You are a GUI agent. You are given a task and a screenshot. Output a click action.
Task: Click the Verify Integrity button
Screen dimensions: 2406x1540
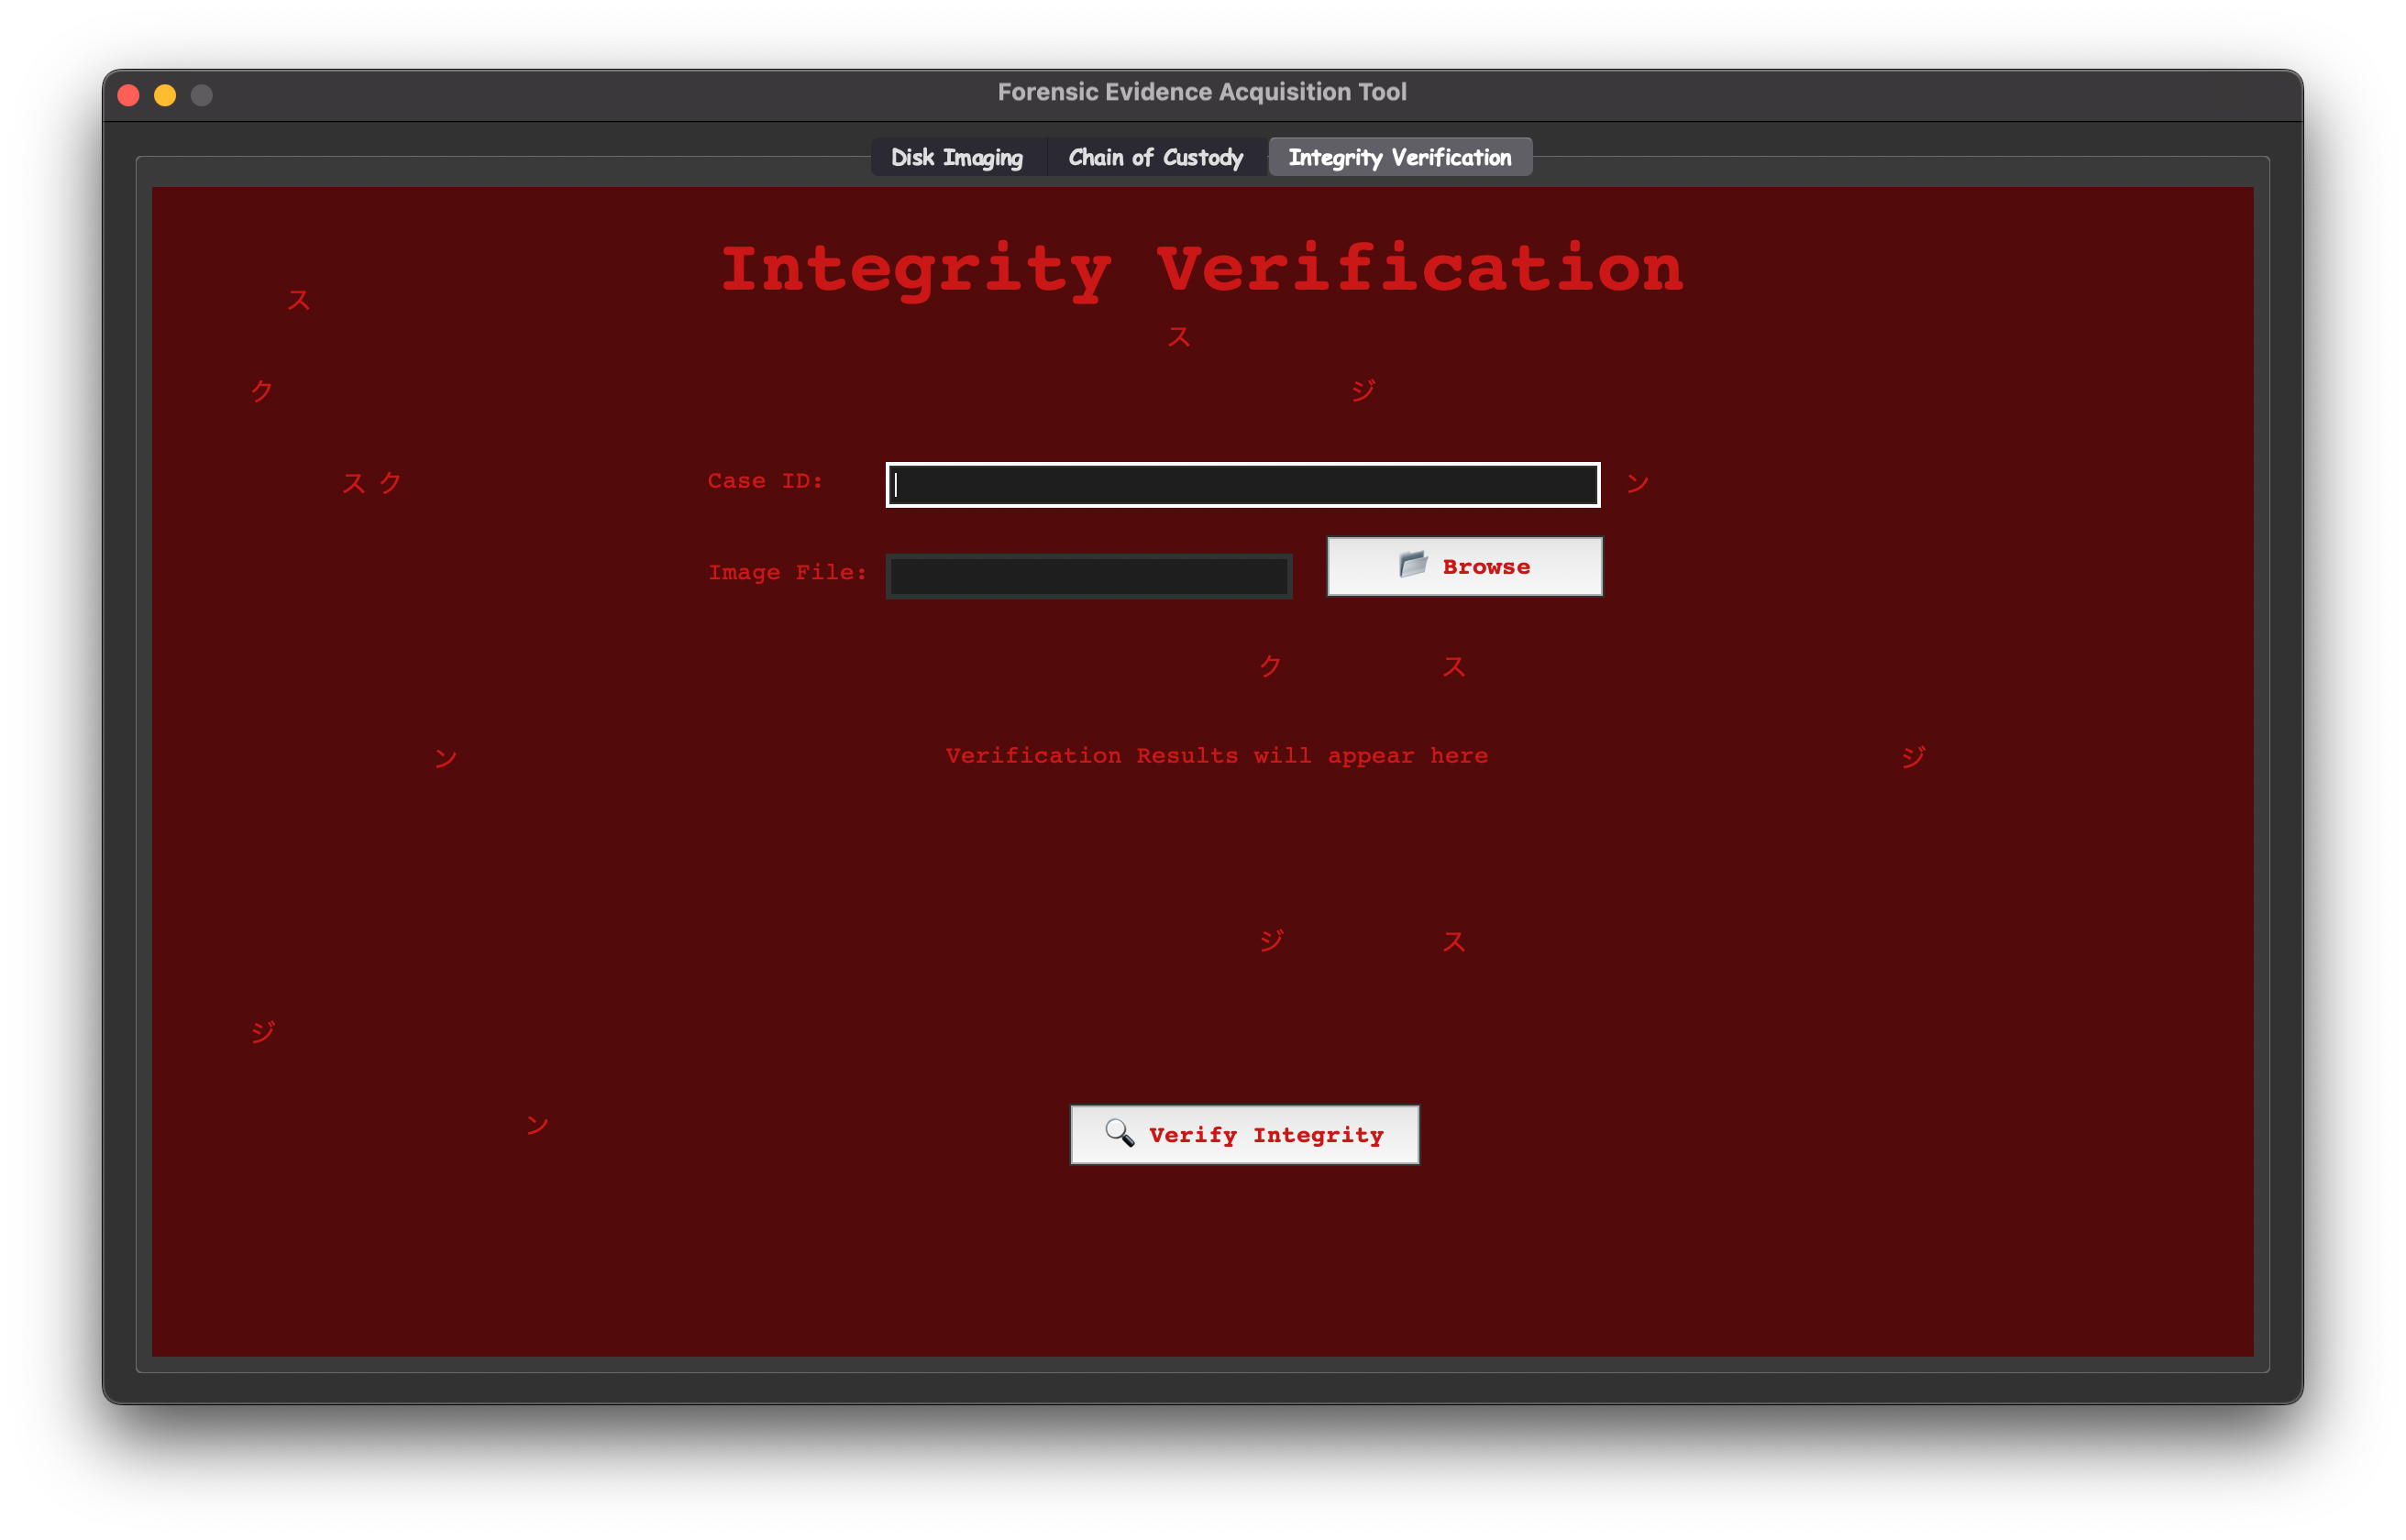coord(1244,1134)
